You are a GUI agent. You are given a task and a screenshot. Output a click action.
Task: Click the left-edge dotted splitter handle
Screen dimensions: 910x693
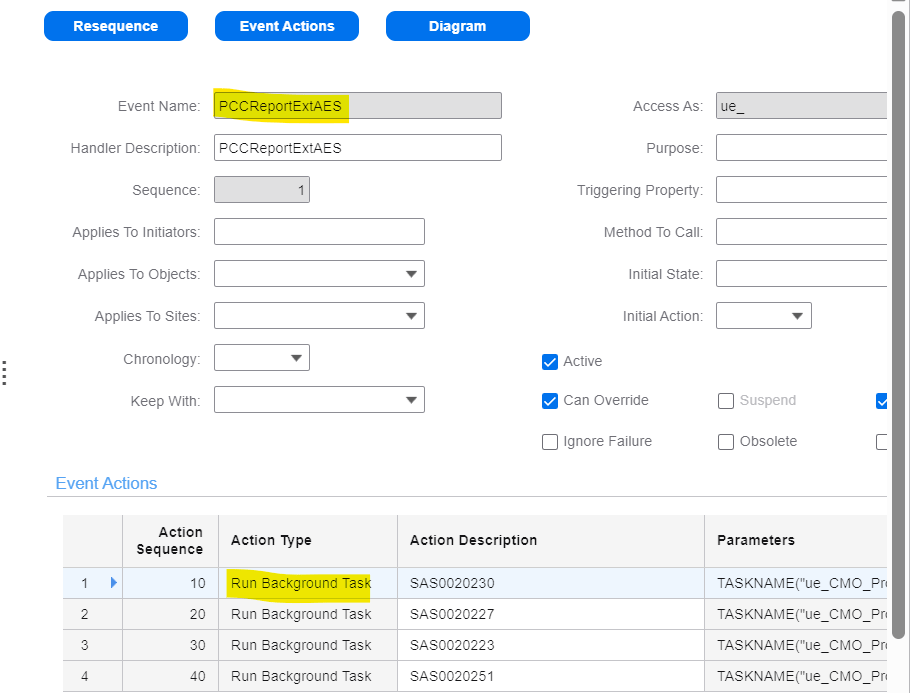tap(4, 373)
